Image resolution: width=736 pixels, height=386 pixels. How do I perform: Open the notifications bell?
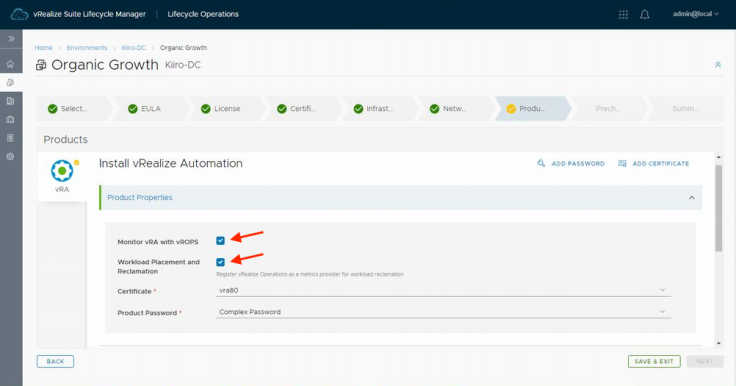pyautogui.click(x=645, y=15)
